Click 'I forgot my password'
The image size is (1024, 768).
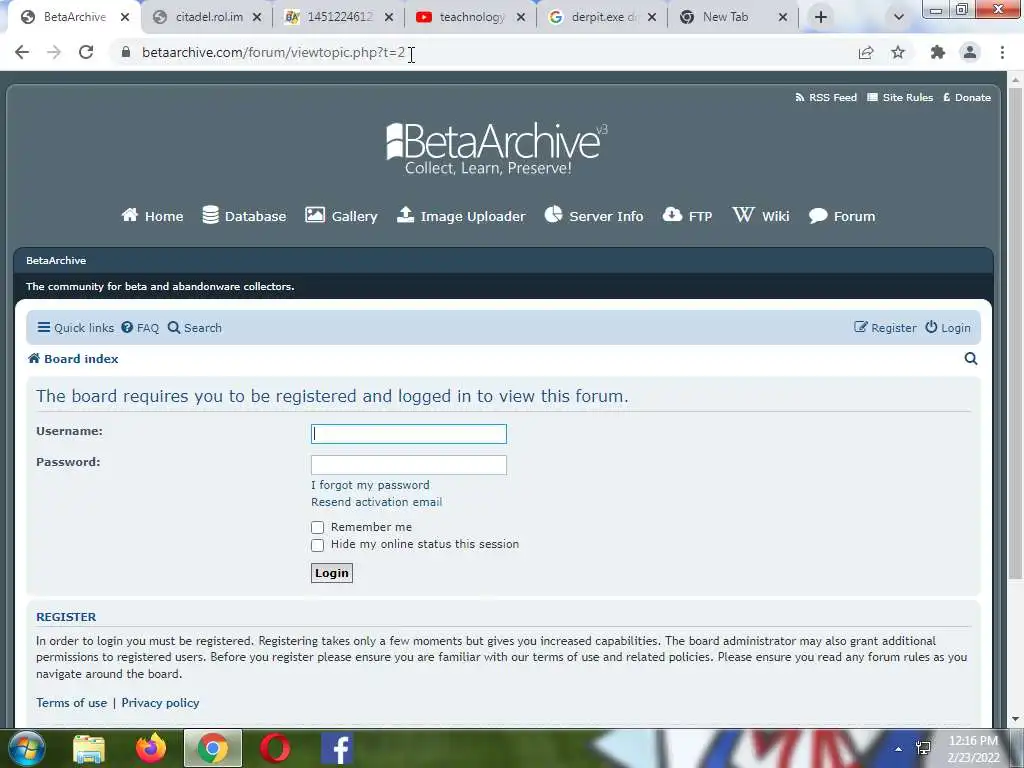click(370, 485)
